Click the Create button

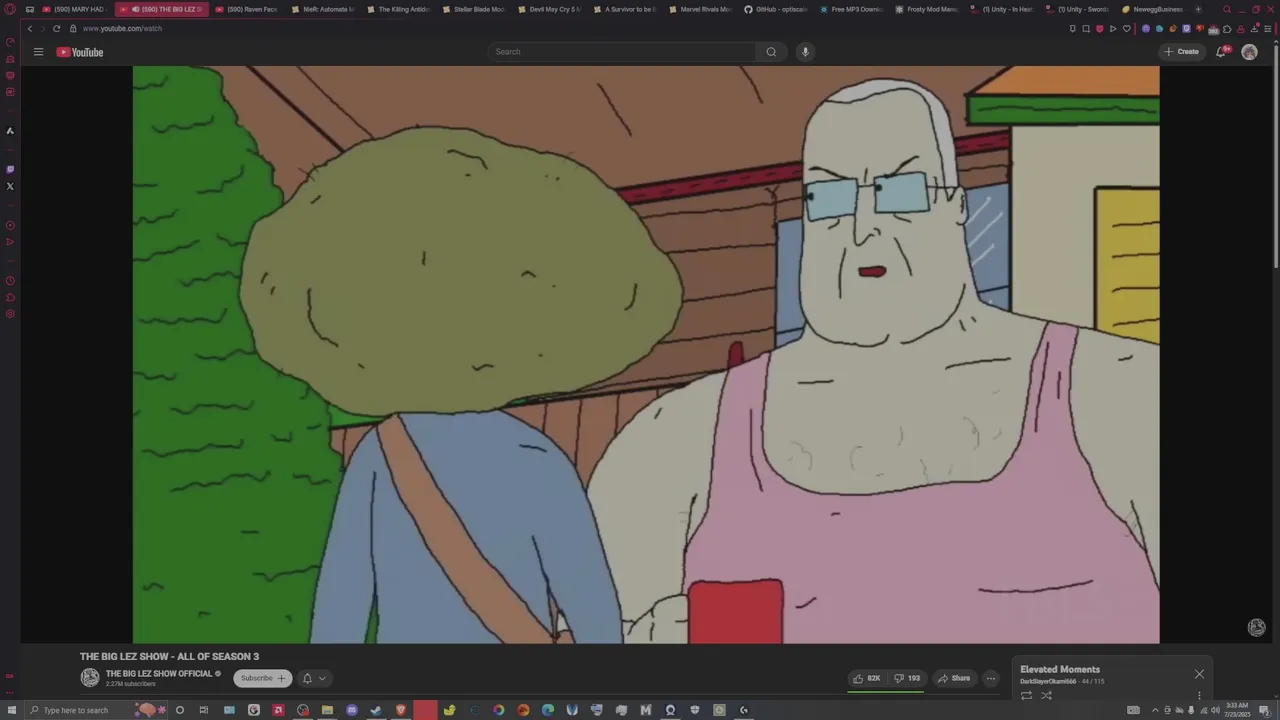[x=1181, y=52]
